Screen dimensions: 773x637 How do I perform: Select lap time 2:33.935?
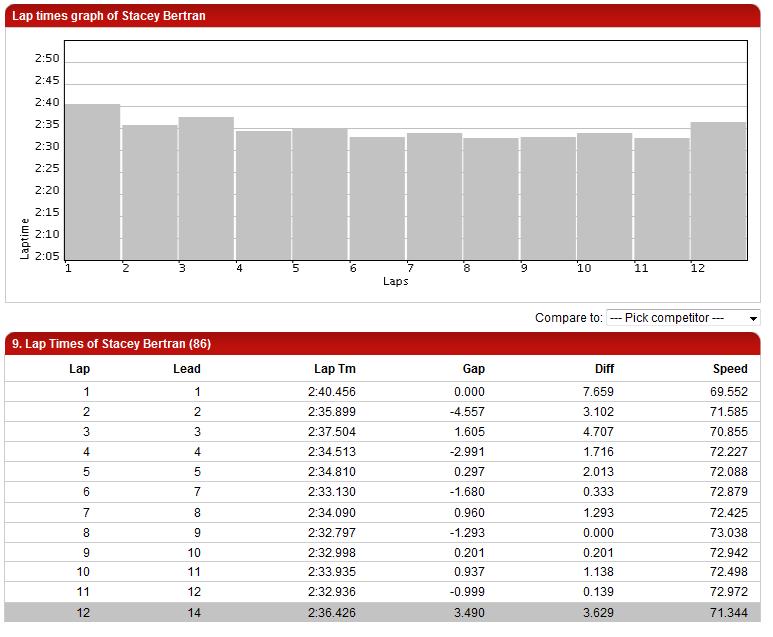332,572
